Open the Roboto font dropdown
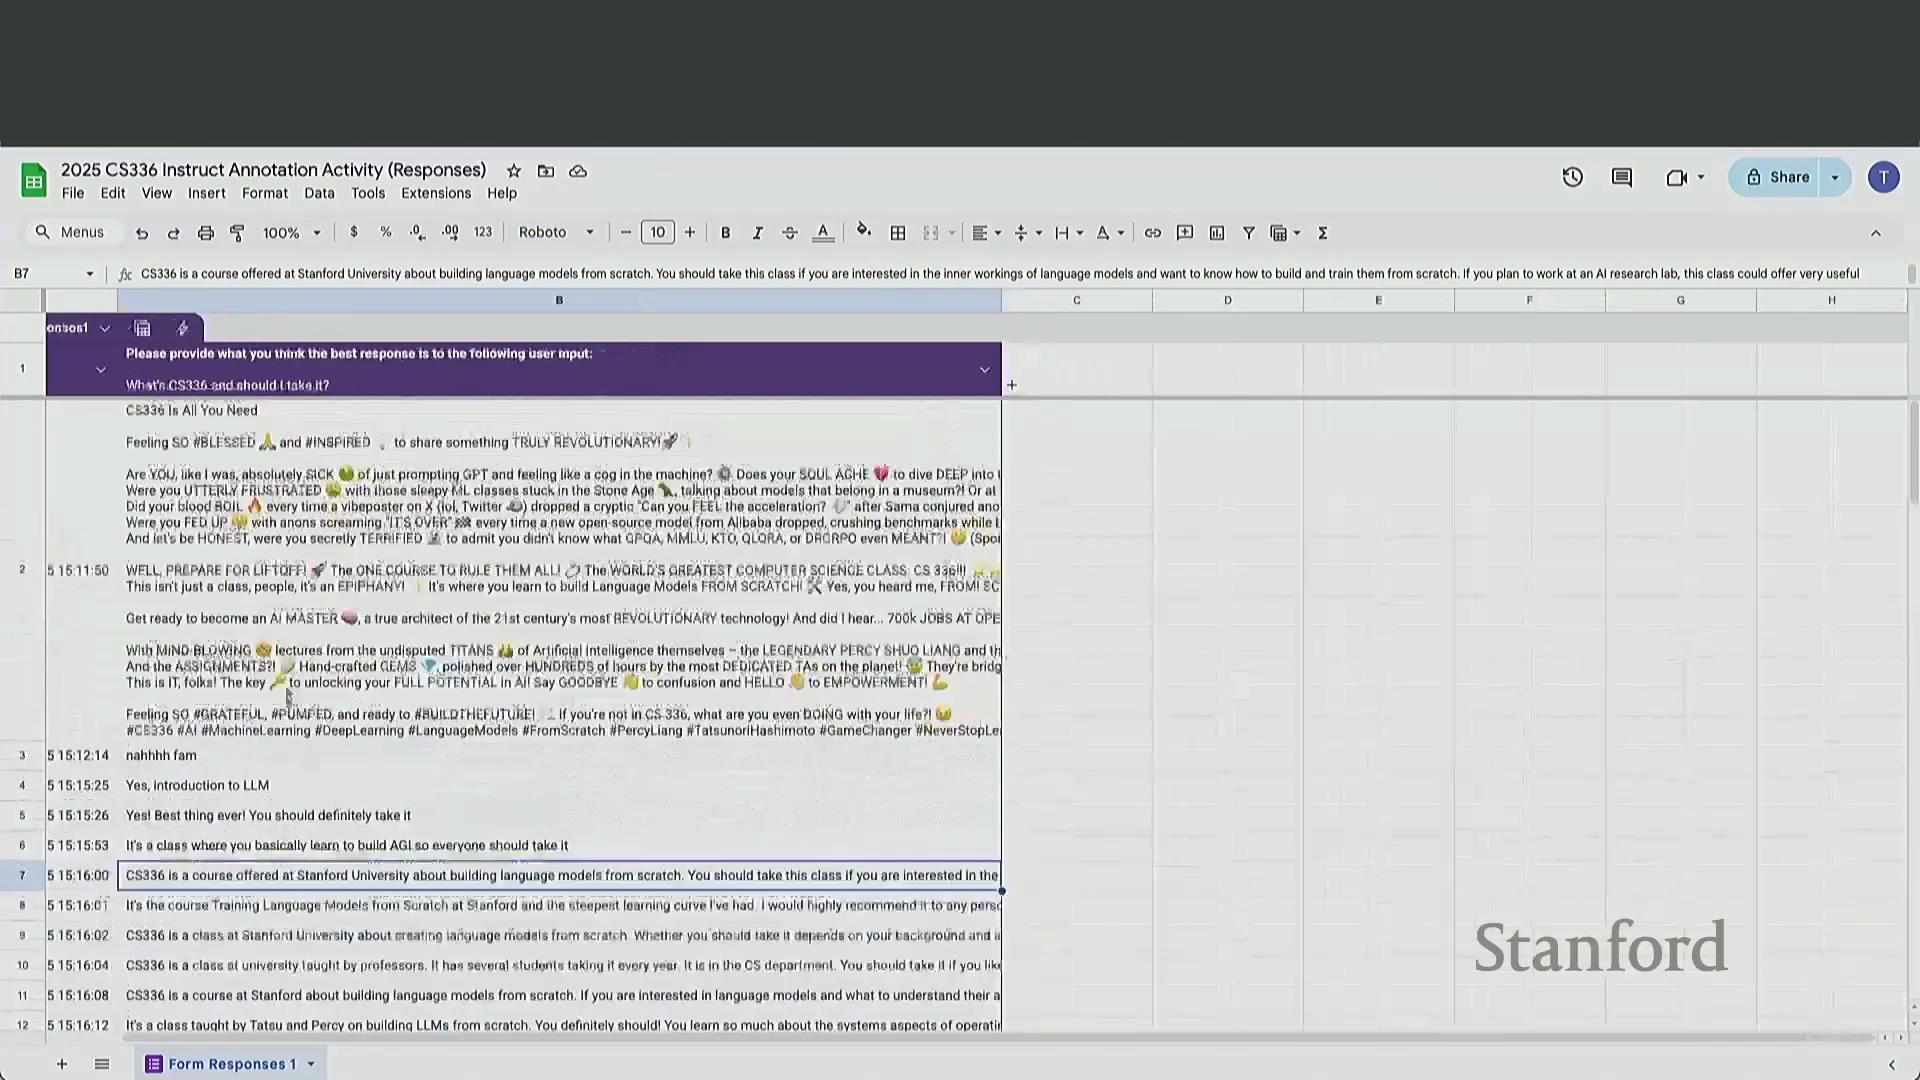Screen dimensions: 1920x1080 [x=556, y=233]
